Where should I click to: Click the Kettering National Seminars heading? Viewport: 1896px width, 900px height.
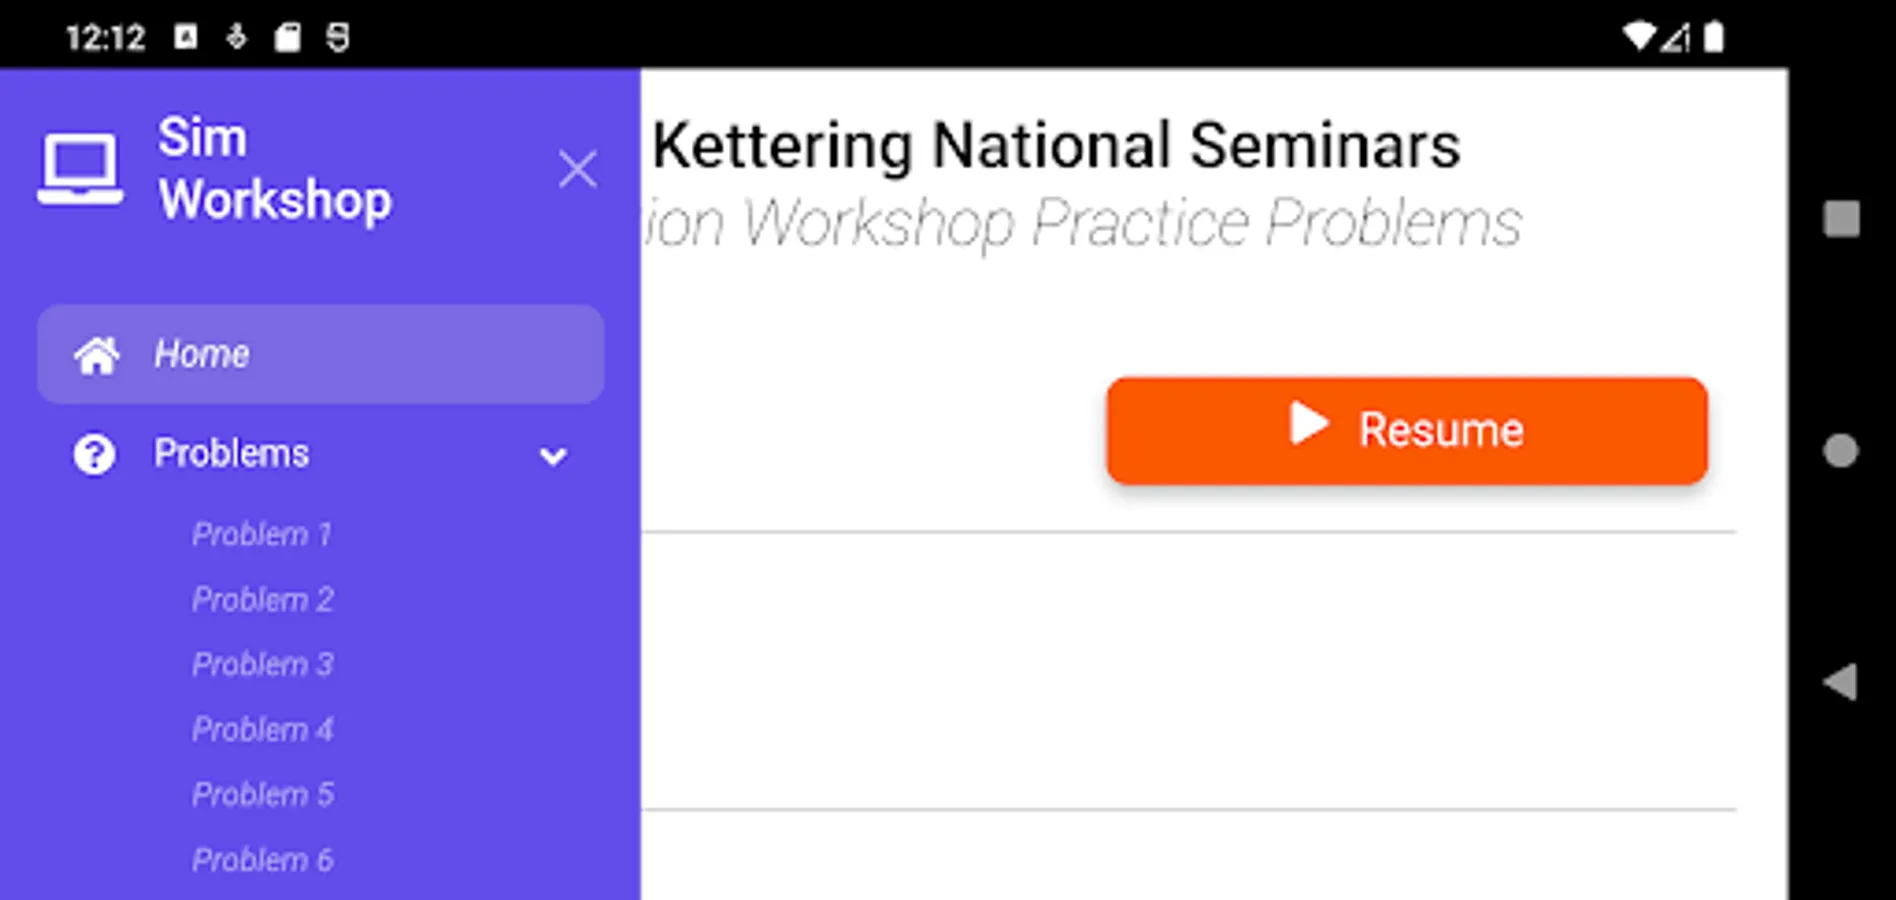tap(1056, 146)
